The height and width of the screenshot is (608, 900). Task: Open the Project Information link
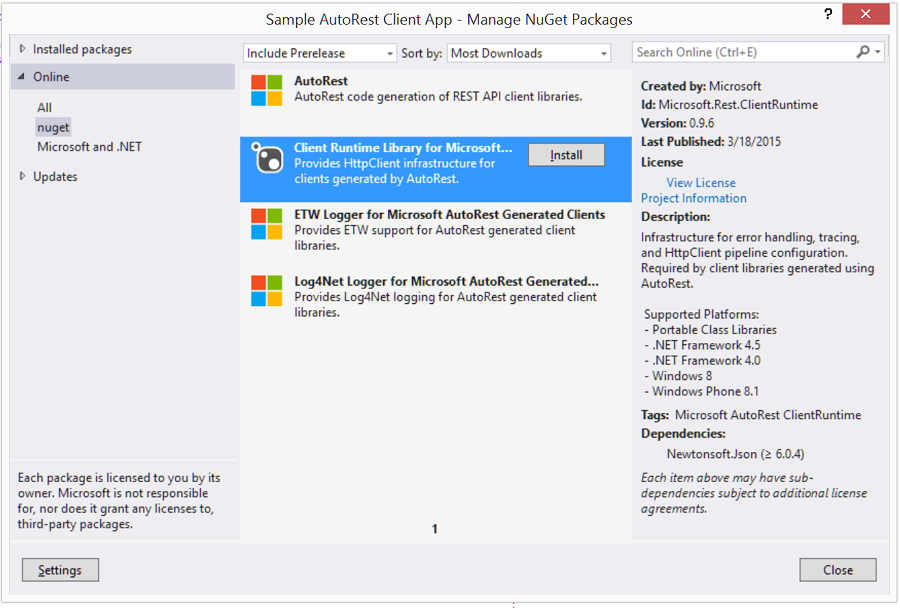pyautogui.click(x=693, y=198)
